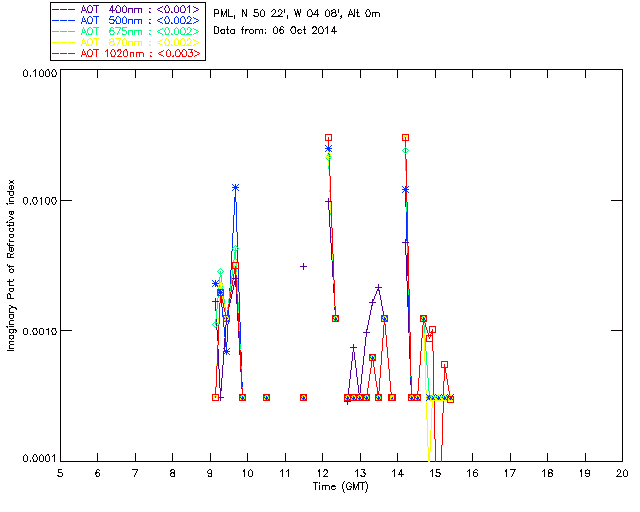Click the x-axis tick label 19

[x=585, y=473]
